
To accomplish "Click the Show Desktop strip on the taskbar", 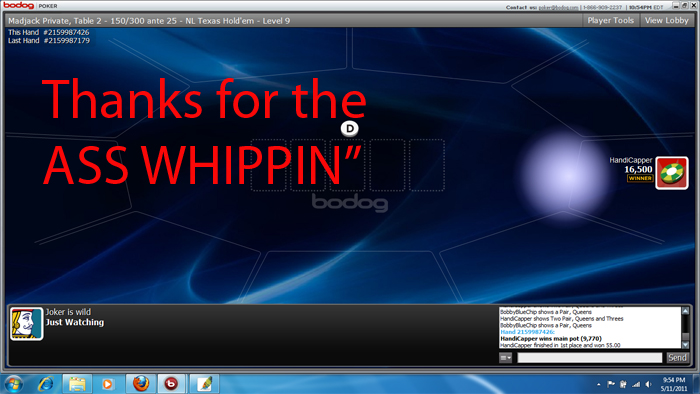I will (x=696, y=384).
